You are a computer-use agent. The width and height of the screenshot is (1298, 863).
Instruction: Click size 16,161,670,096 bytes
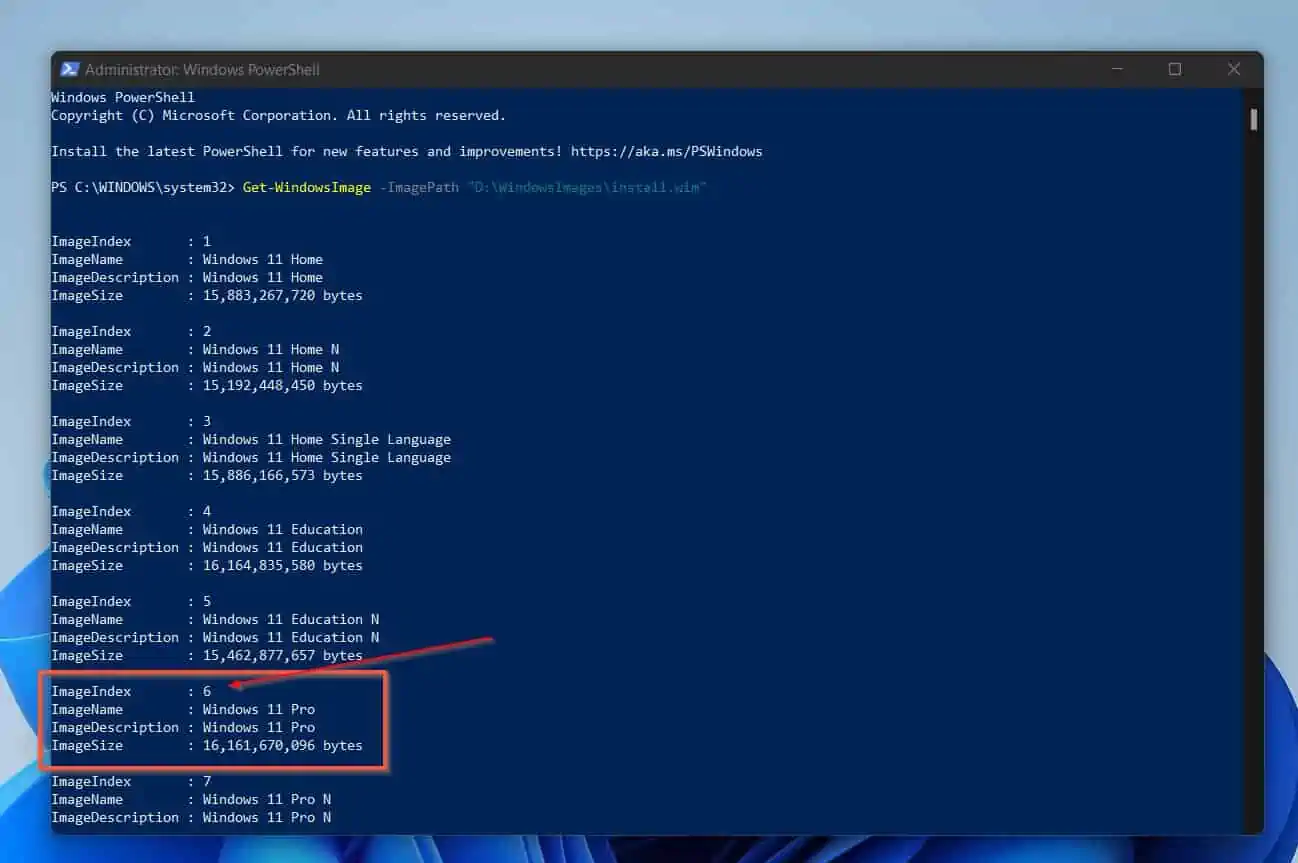pyautogui.click(x=282, y=746)
